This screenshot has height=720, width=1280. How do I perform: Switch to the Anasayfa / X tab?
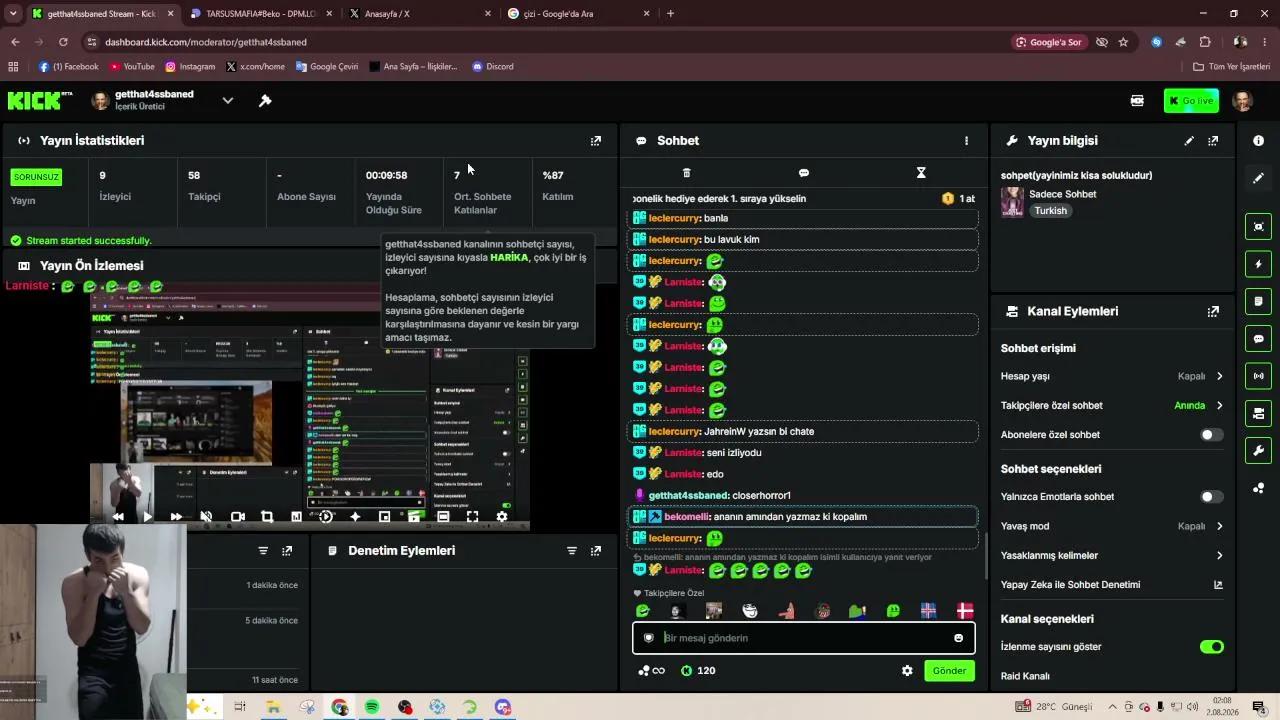pyautogui.click(x=420, y=14)
